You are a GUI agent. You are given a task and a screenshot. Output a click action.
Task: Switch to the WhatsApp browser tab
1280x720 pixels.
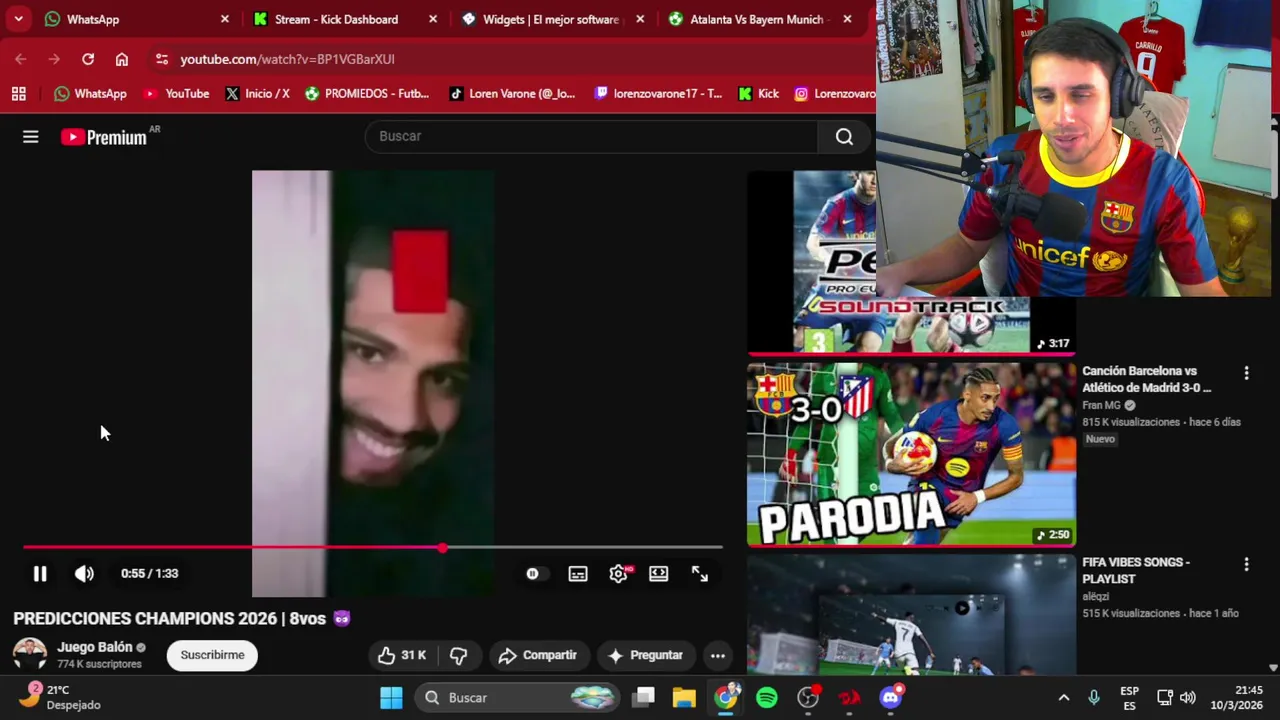click(x=135, y=19)
